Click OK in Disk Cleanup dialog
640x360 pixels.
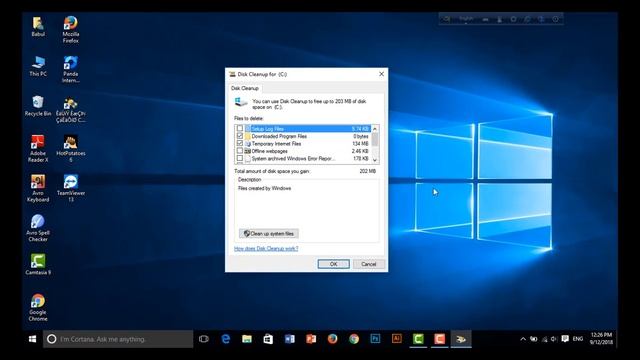[x=333, y=264]
